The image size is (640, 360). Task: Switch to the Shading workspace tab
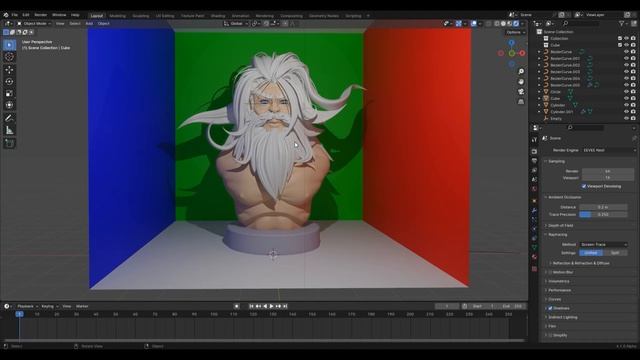pyautogui.click(x=218, y=16)
